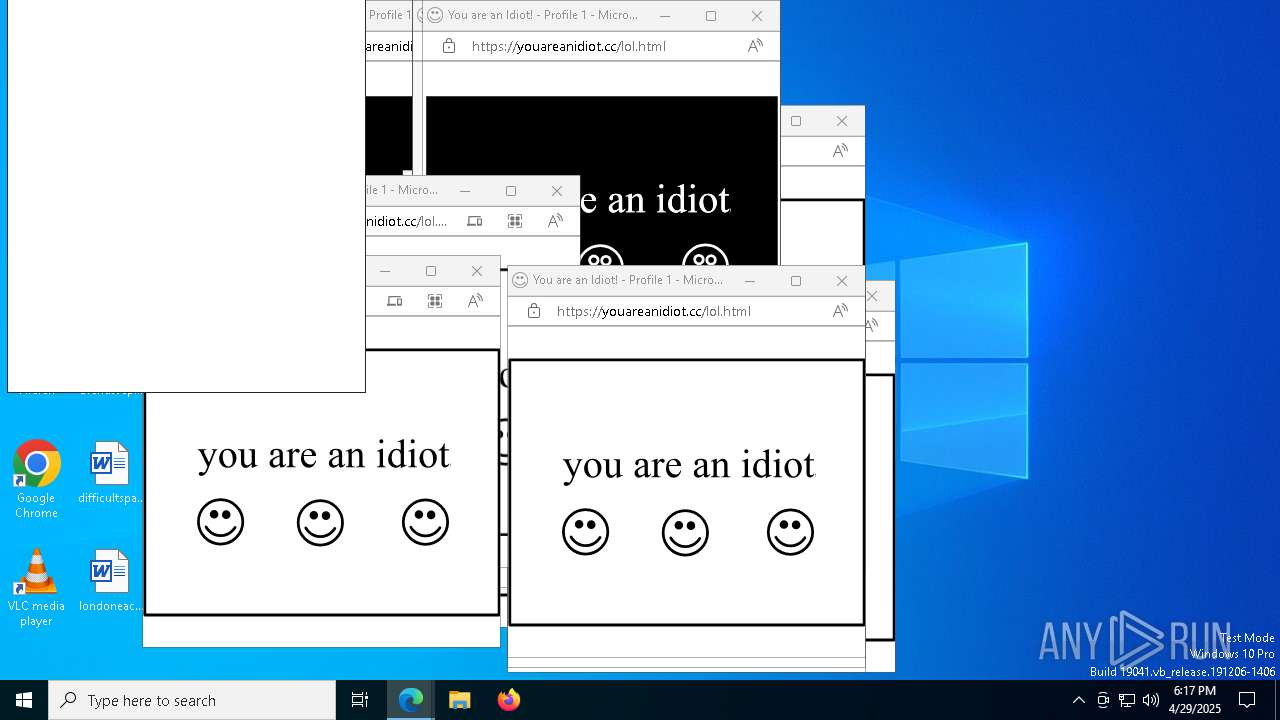Click the network icon in system tray

click(x=1127, y=700)
